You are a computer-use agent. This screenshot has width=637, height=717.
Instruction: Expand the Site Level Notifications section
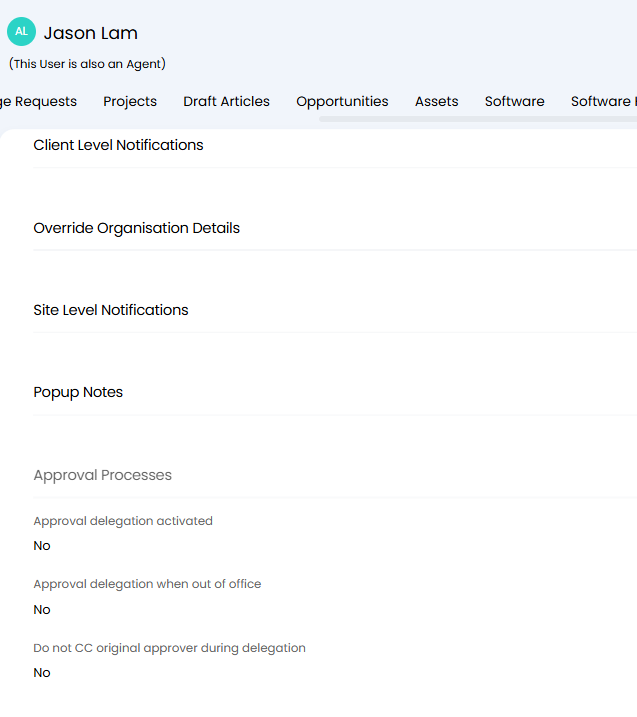pyautogui.click(x=111, y=310)
